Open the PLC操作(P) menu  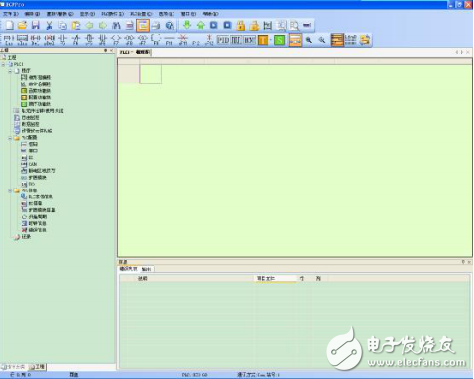tap(113, 14)
